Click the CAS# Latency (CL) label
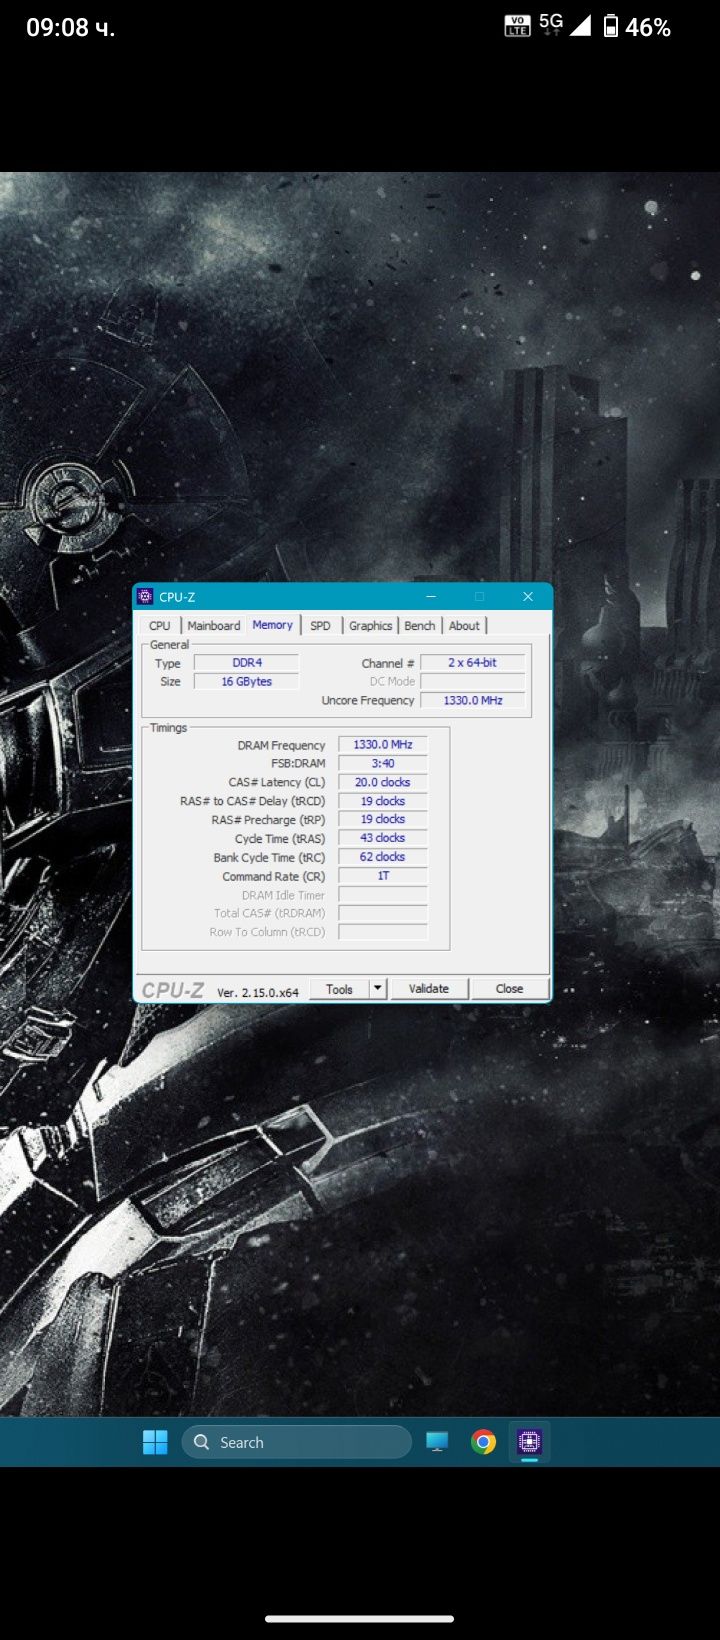Screen dimensions: 720x1640 coord(277,783)
